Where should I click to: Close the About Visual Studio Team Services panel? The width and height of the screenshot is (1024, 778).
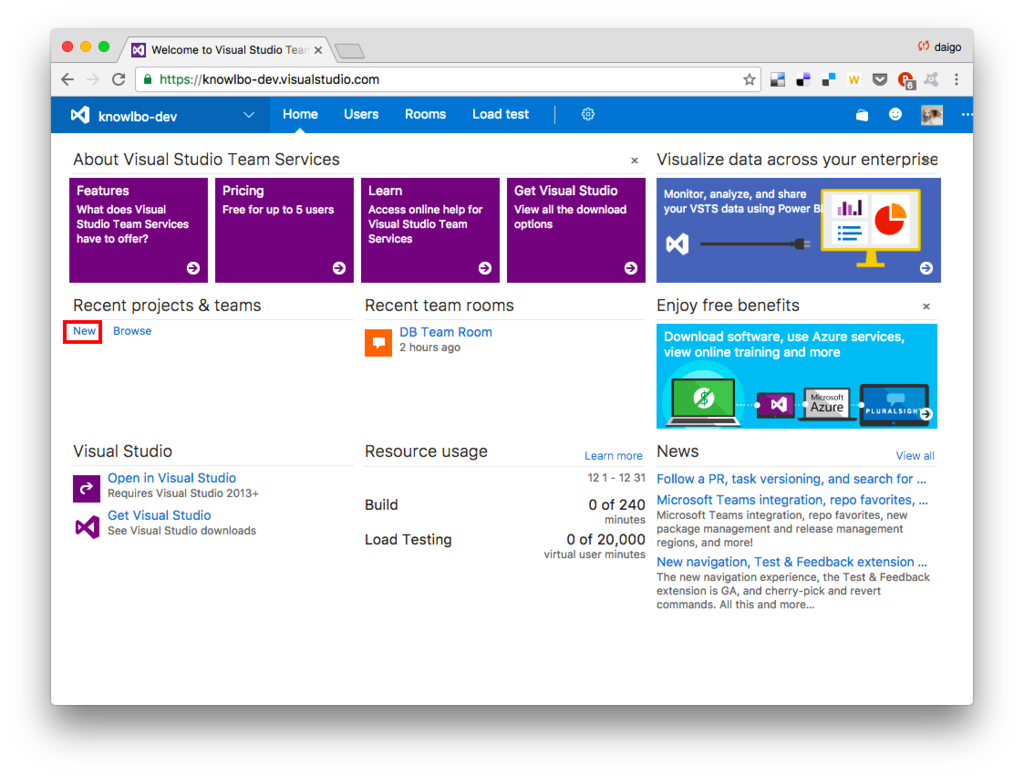click(x=634, y=161)
